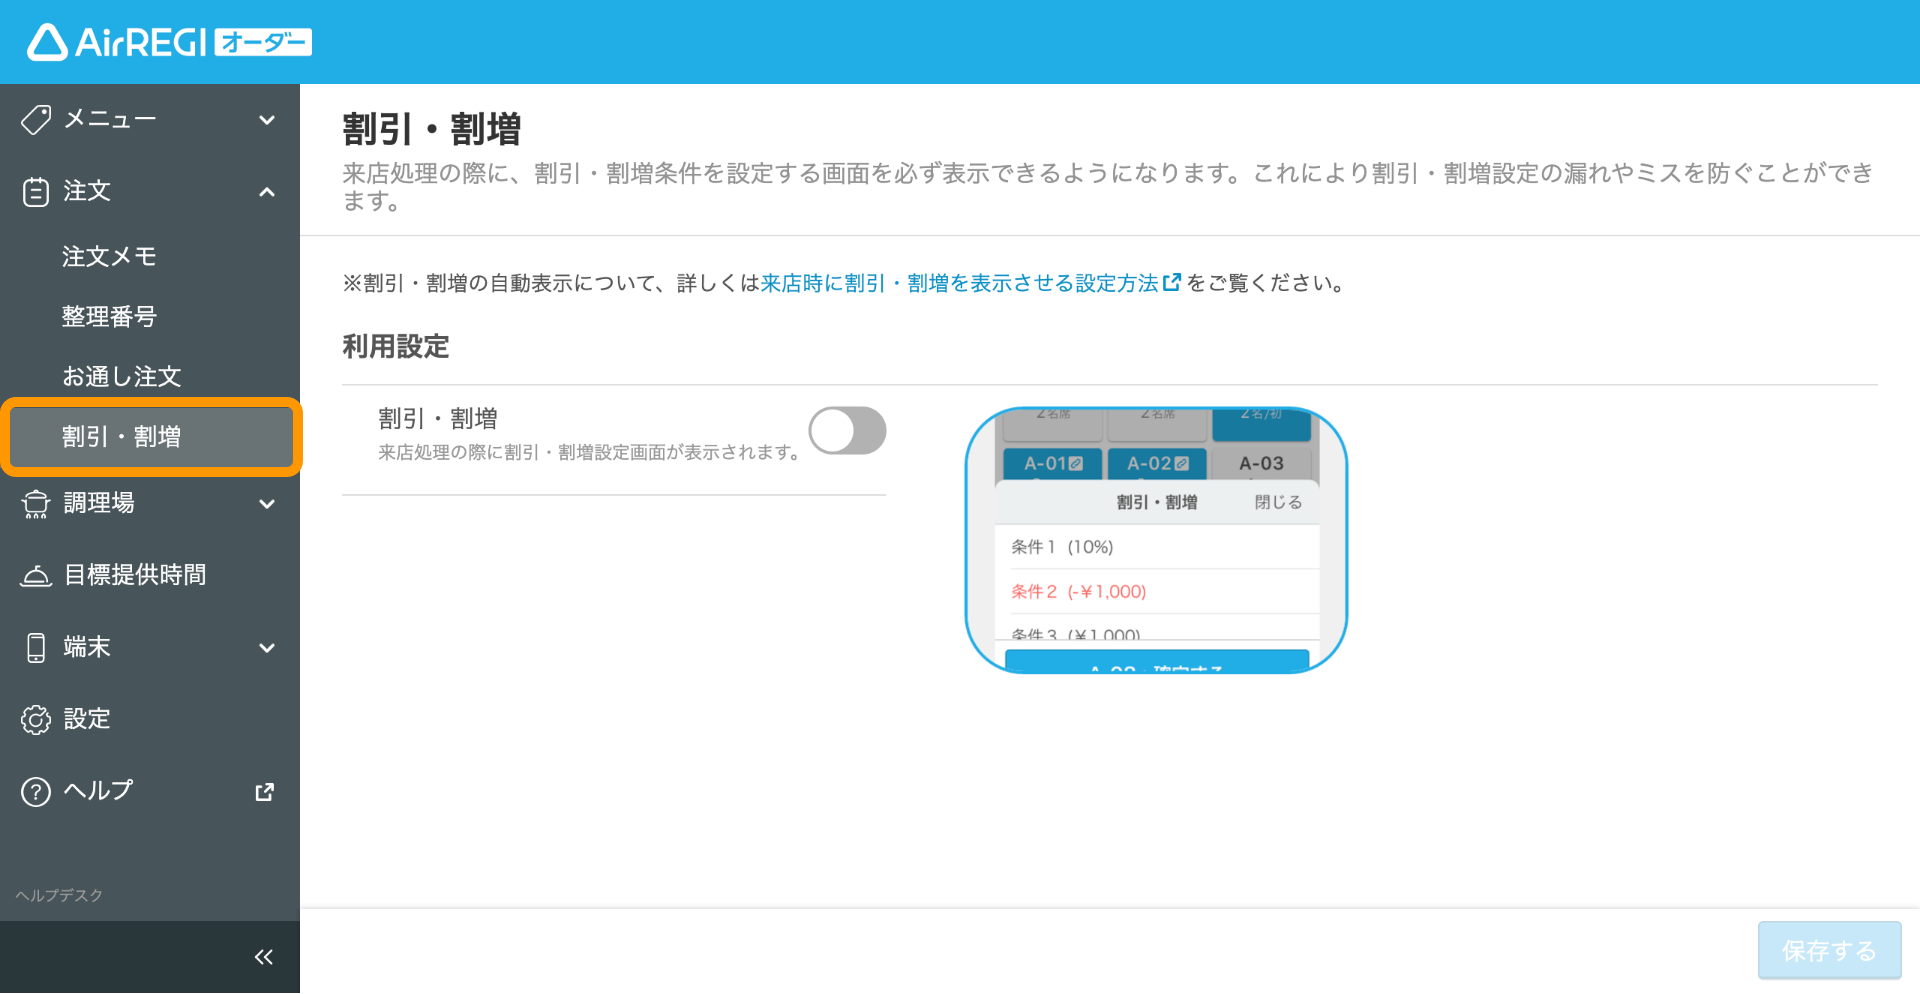Viewport: 1920px width, 994px height.
Task: Click the 保存する button
Action: pyautogui.click(x=1829, y=950)
